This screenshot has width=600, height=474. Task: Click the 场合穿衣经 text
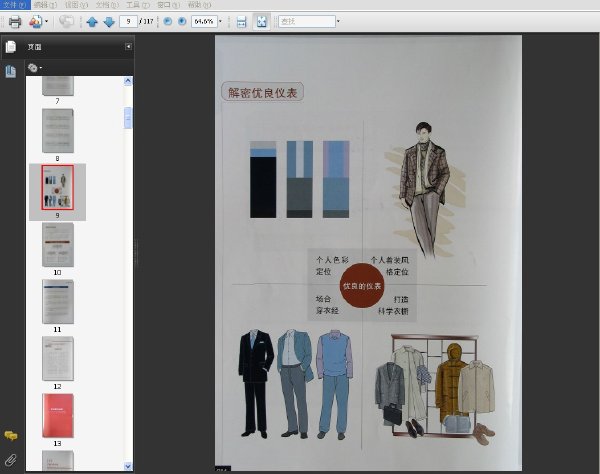click(327, 305)
